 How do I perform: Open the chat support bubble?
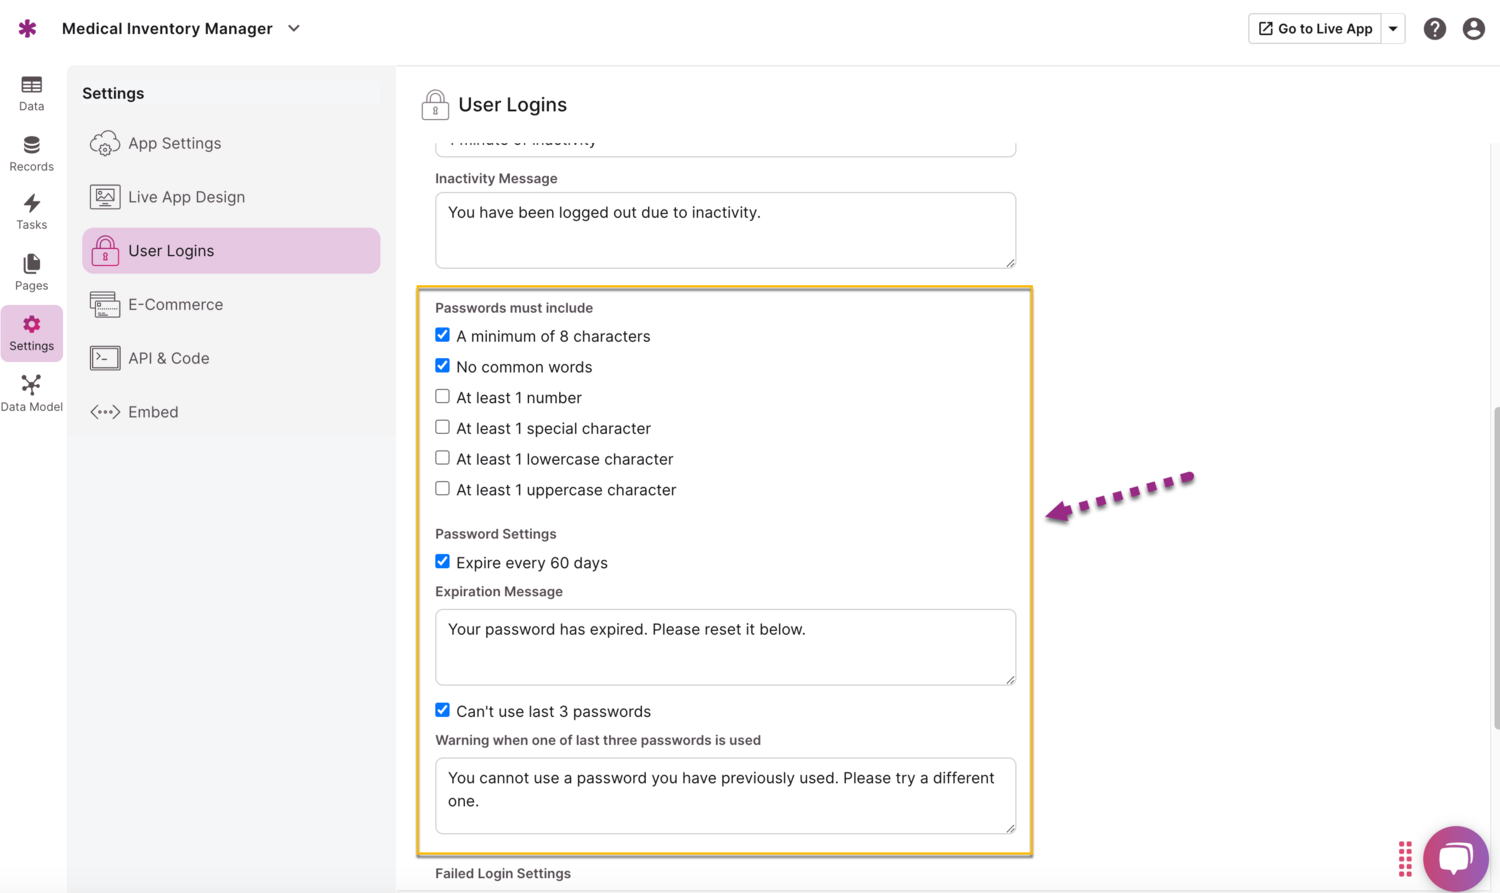[x=1455, y=857]
